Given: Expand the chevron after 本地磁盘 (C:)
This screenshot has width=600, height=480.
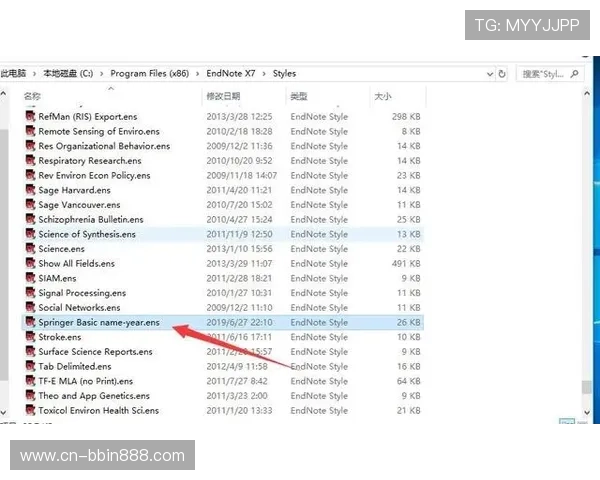Looking at the screenshot, I should (102, 74).
